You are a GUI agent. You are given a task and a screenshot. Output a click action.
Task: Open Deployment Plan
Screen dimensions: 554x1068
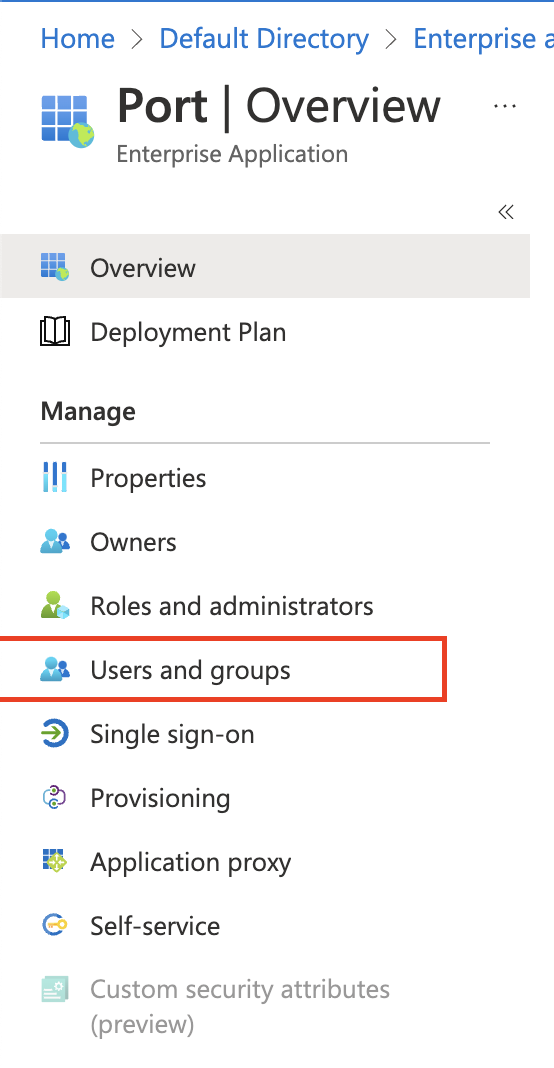click(188, 332)
